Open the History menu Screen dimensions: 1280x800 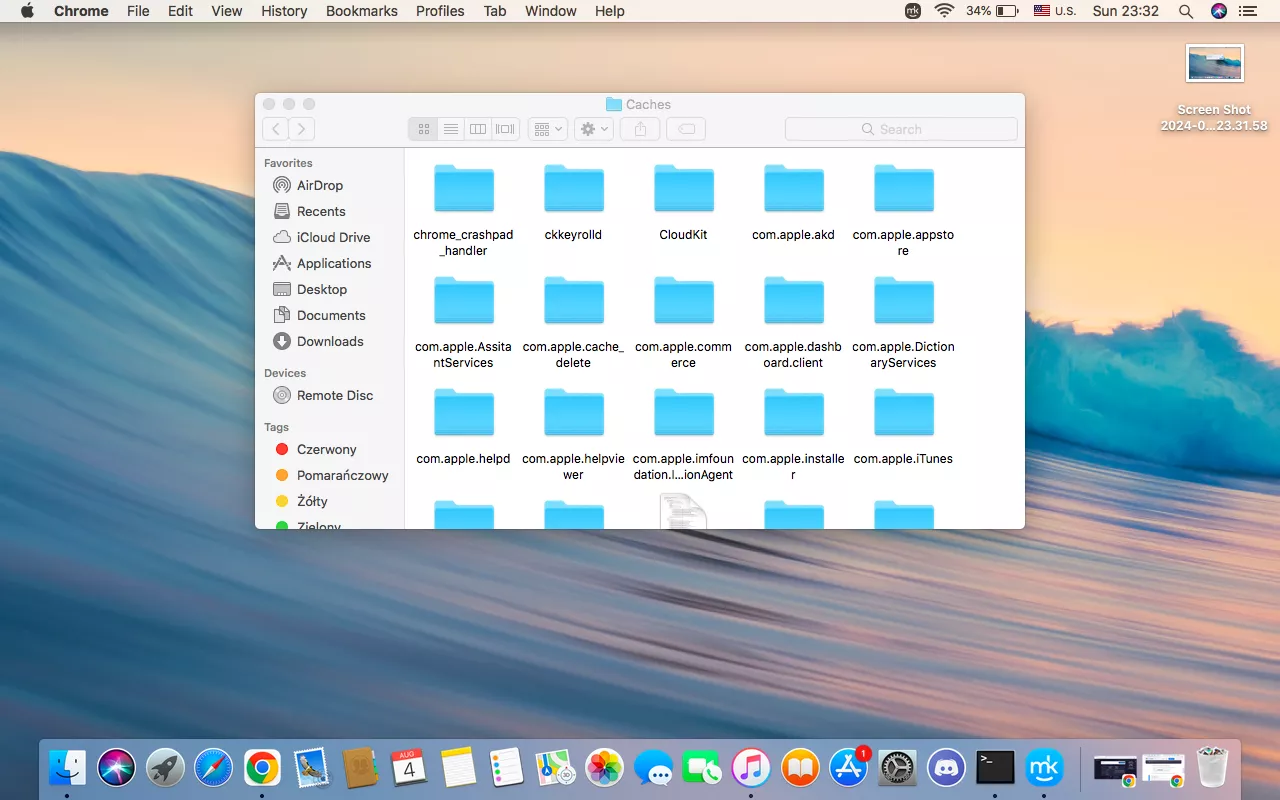click(284, 11)
